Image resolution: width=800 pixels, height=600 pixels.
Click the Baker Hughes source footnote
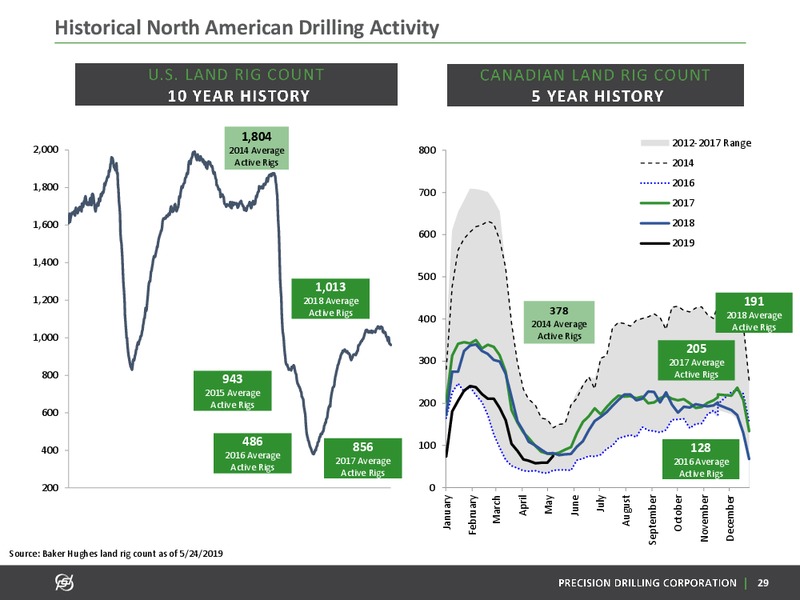point(116,553)
